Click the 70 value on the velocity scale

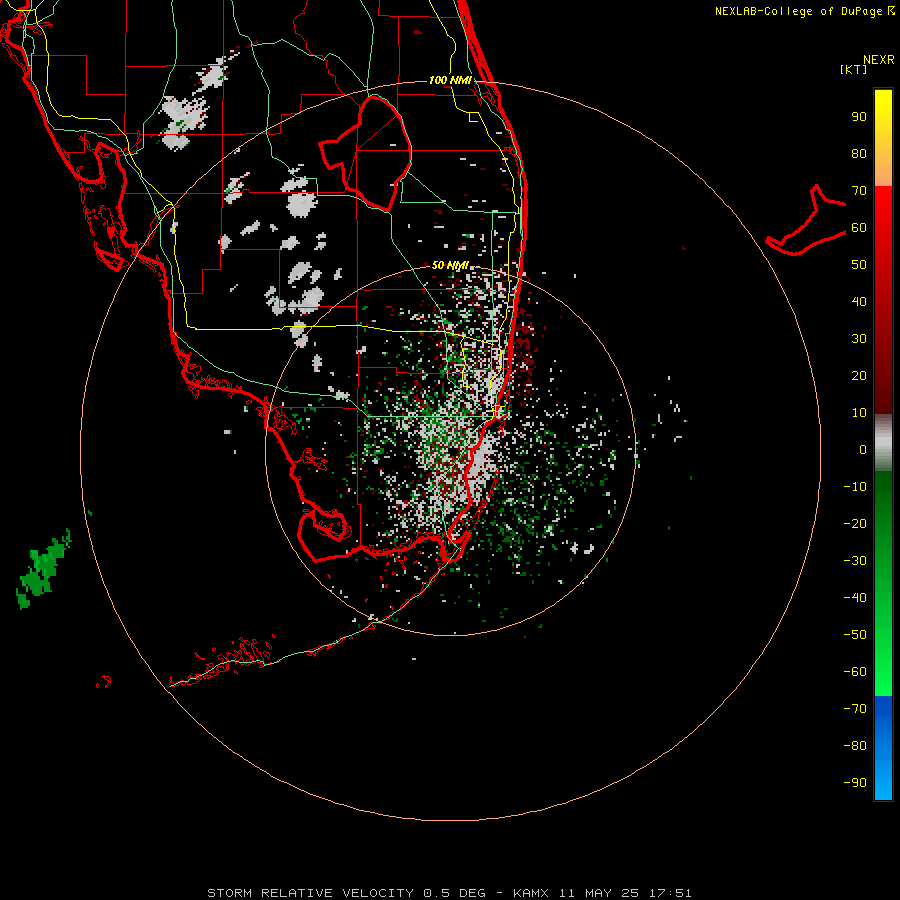click(859, 191)
